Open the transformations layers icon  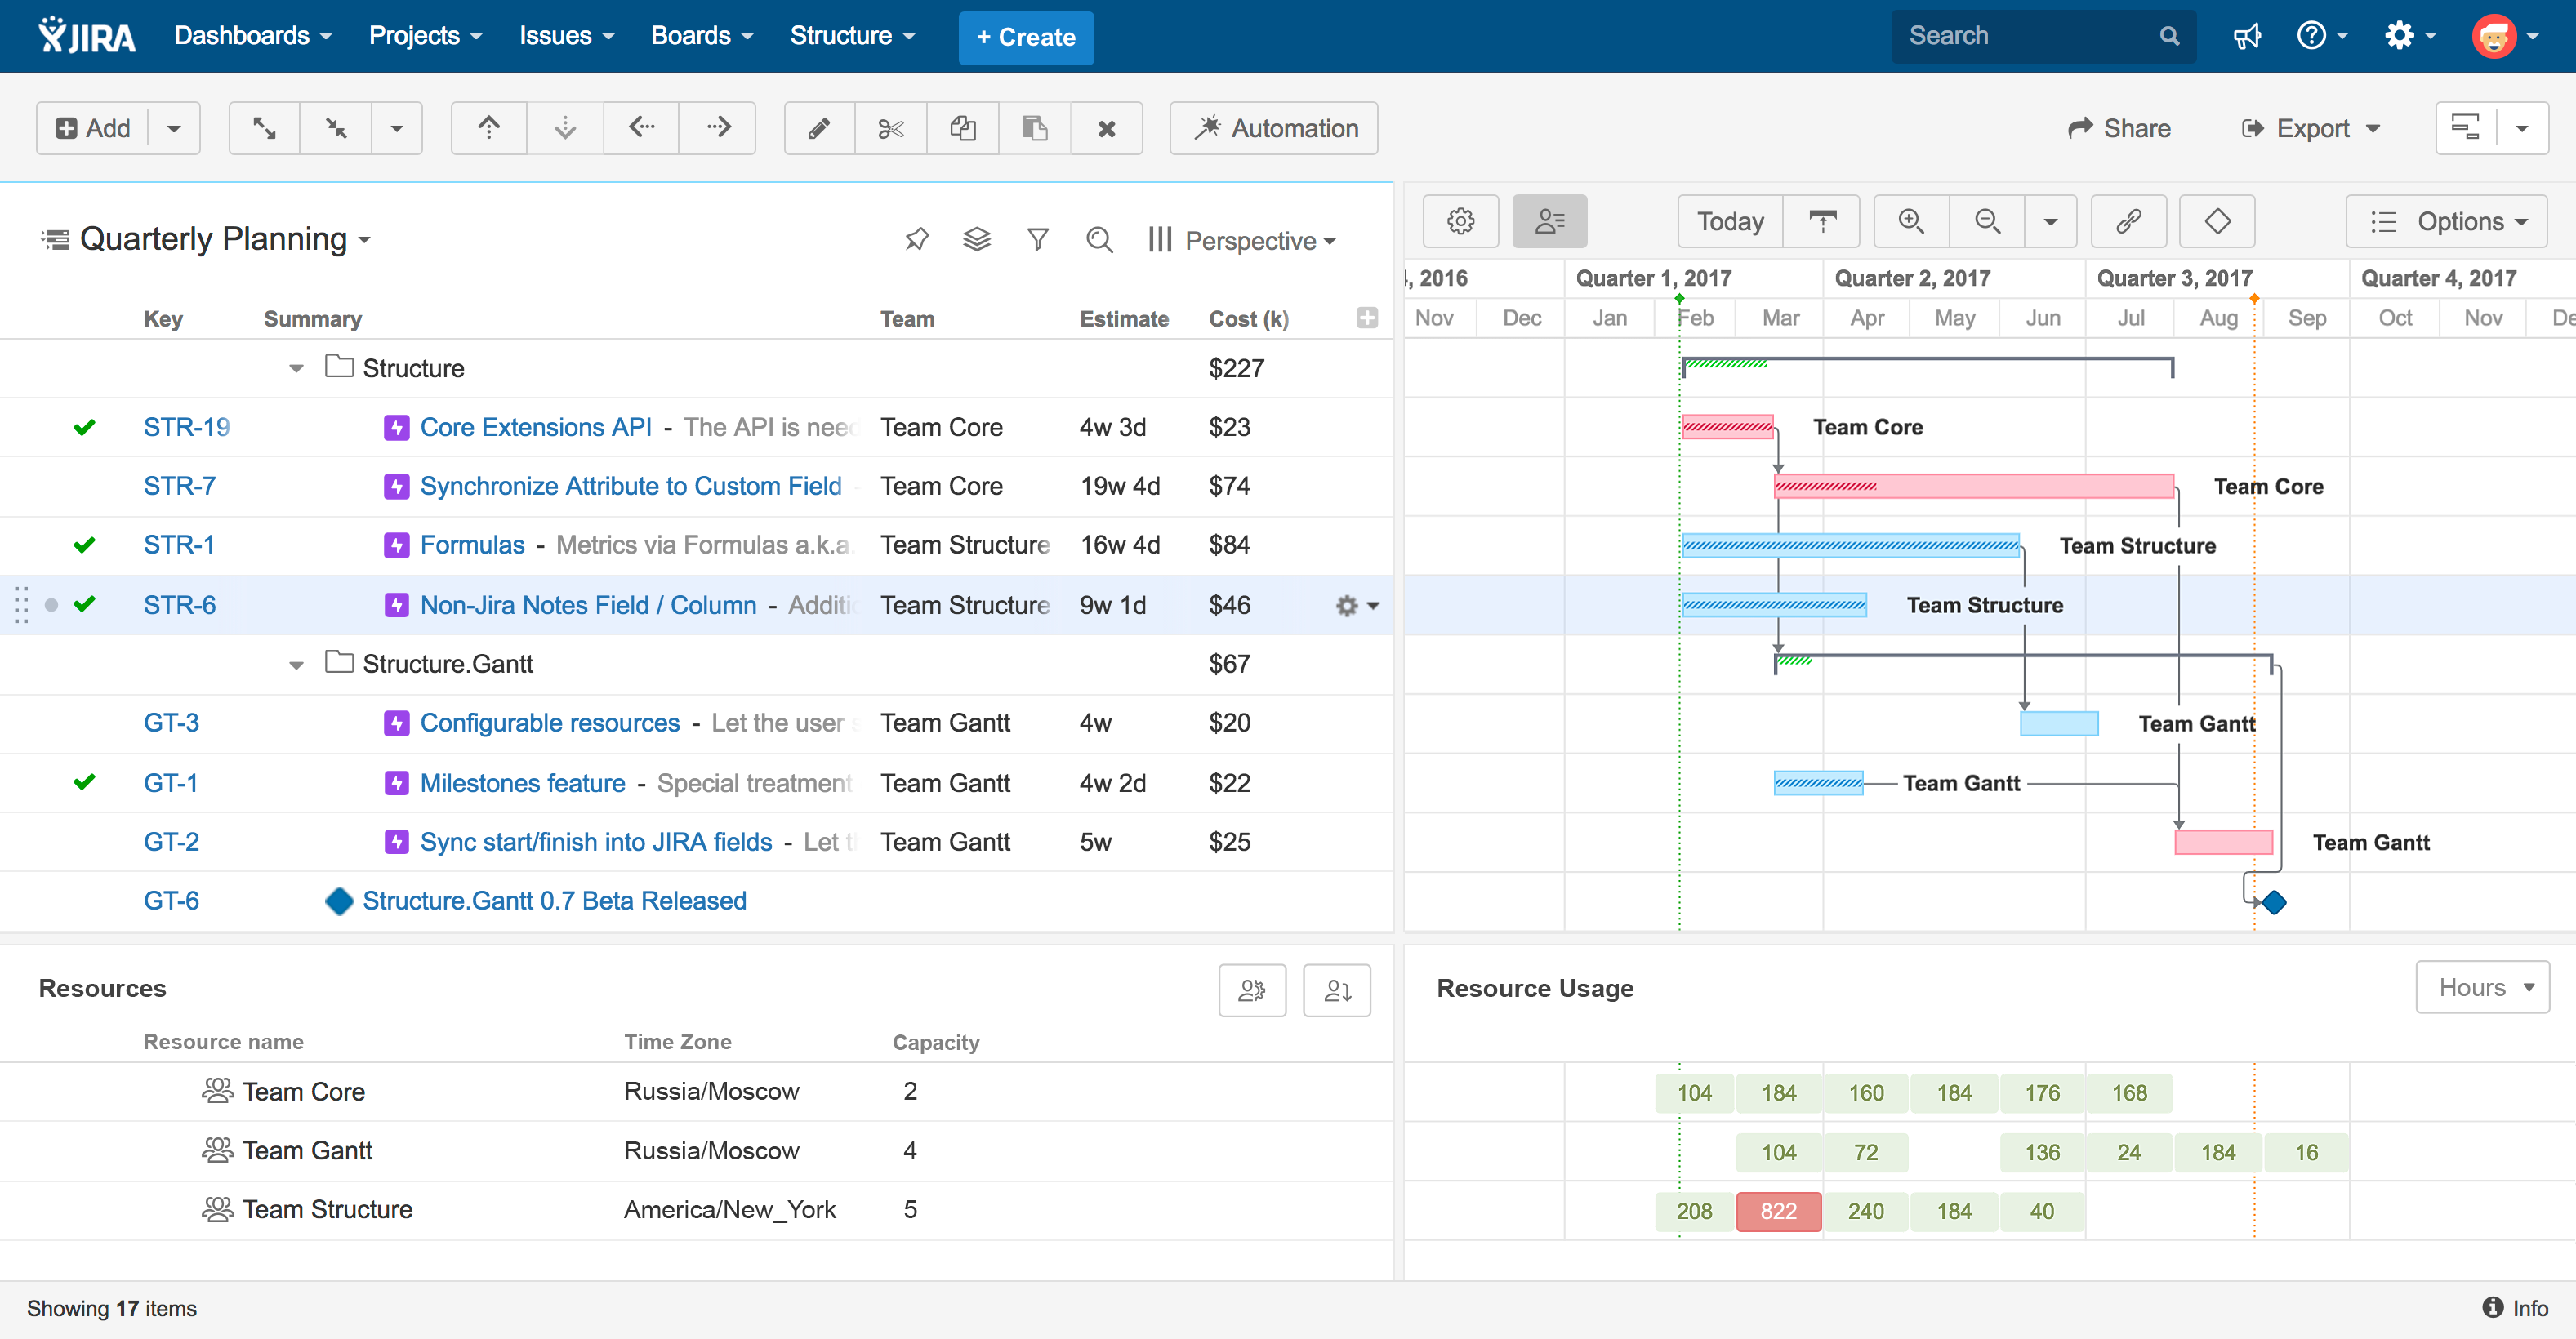(x=977, y=240)
